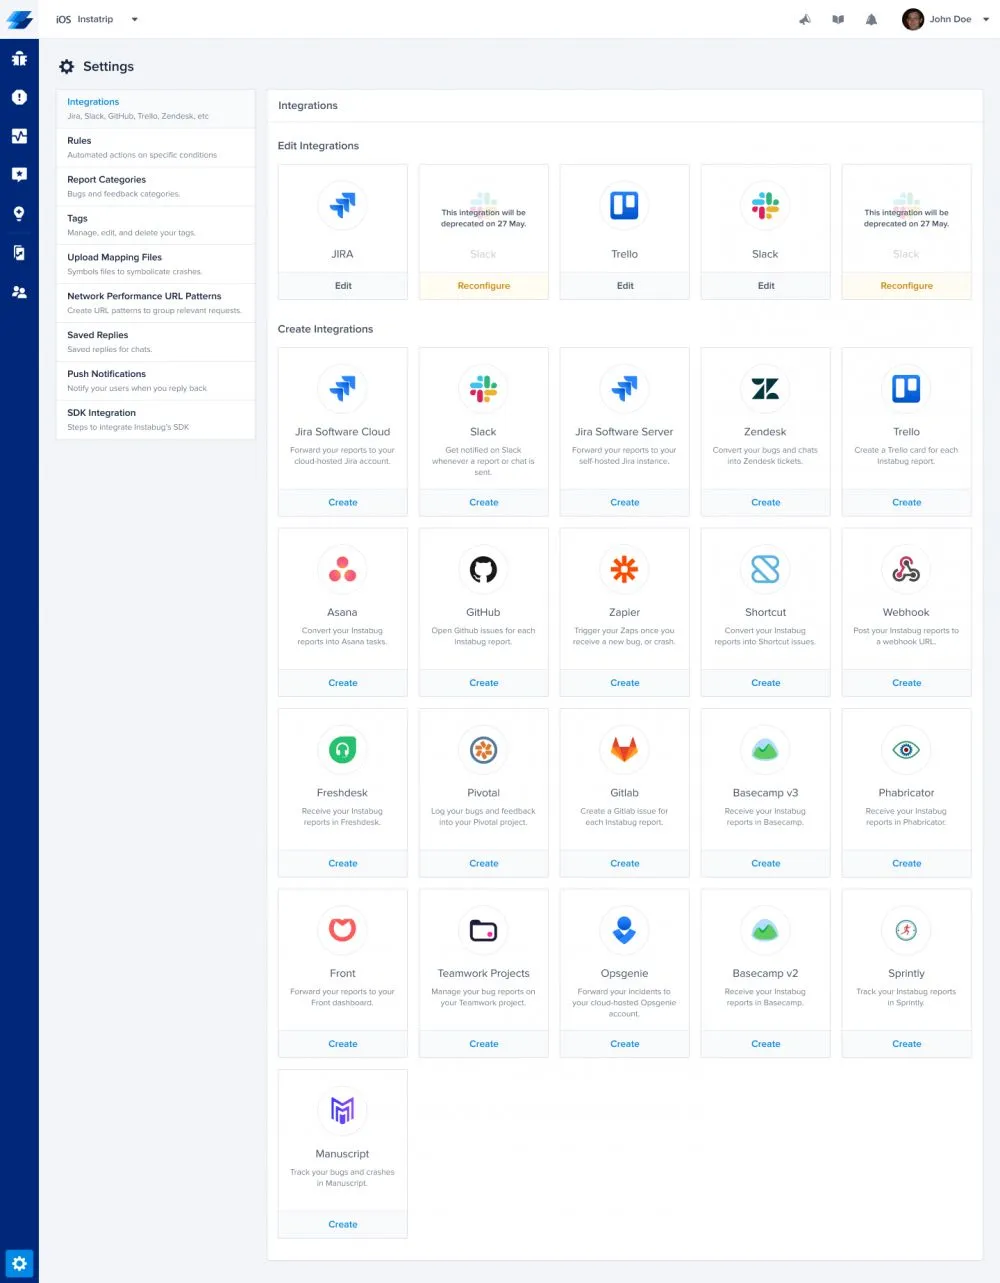Edit the JIRA integration

click(x=343, y=286)
